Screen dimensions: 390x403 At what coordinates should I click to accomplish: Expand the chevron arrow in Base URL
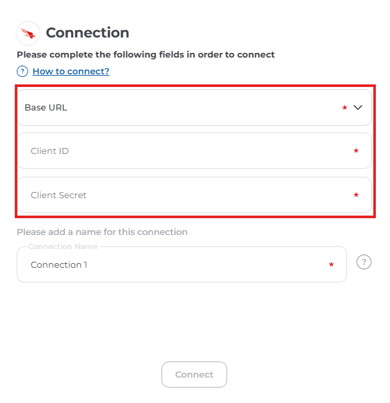click(358, 107)
